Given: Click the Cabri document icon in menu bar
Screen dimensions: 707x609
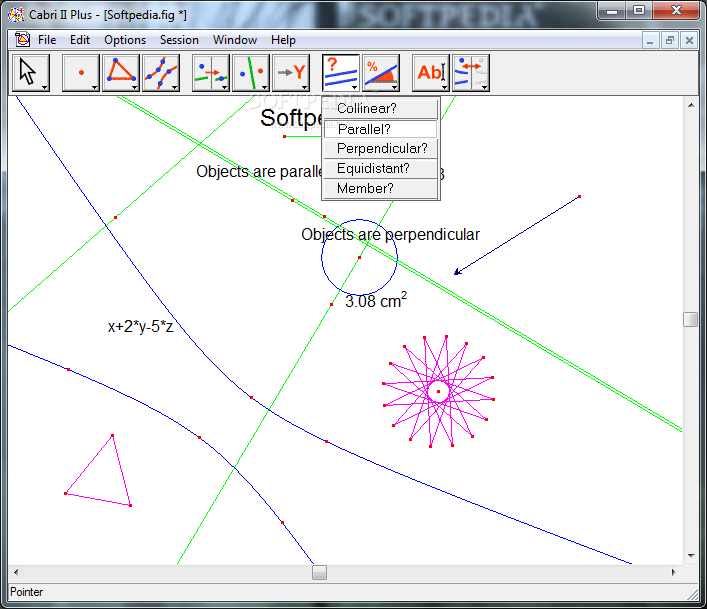Looking at the screenshot, I should 22,40.
